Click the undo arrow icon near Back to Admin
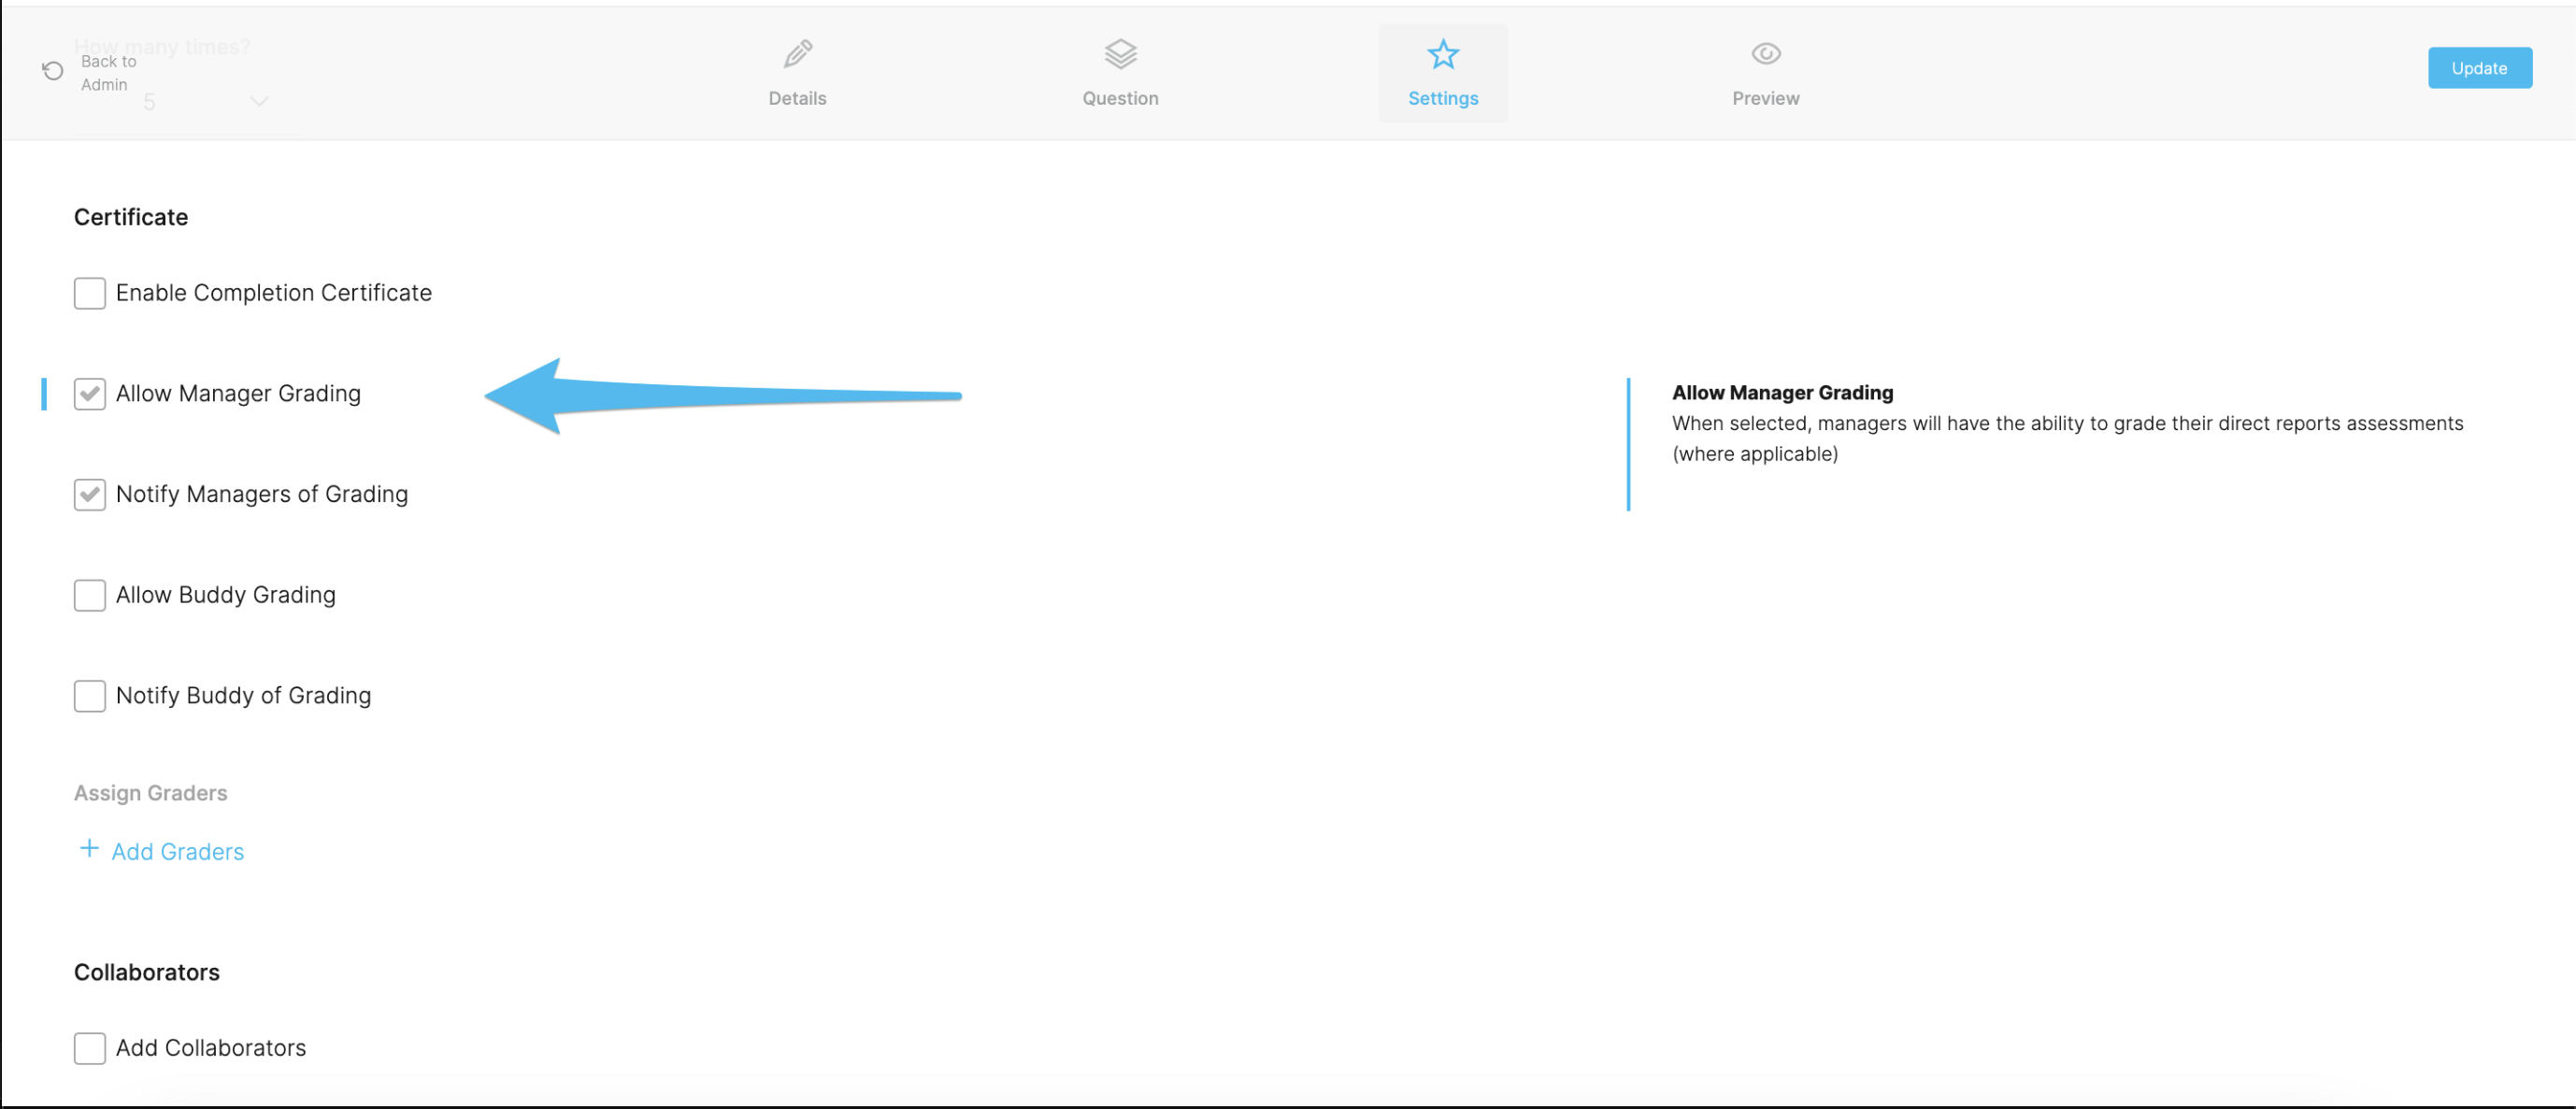The height and width of the screenshot is (1109, 2576). 52,70
